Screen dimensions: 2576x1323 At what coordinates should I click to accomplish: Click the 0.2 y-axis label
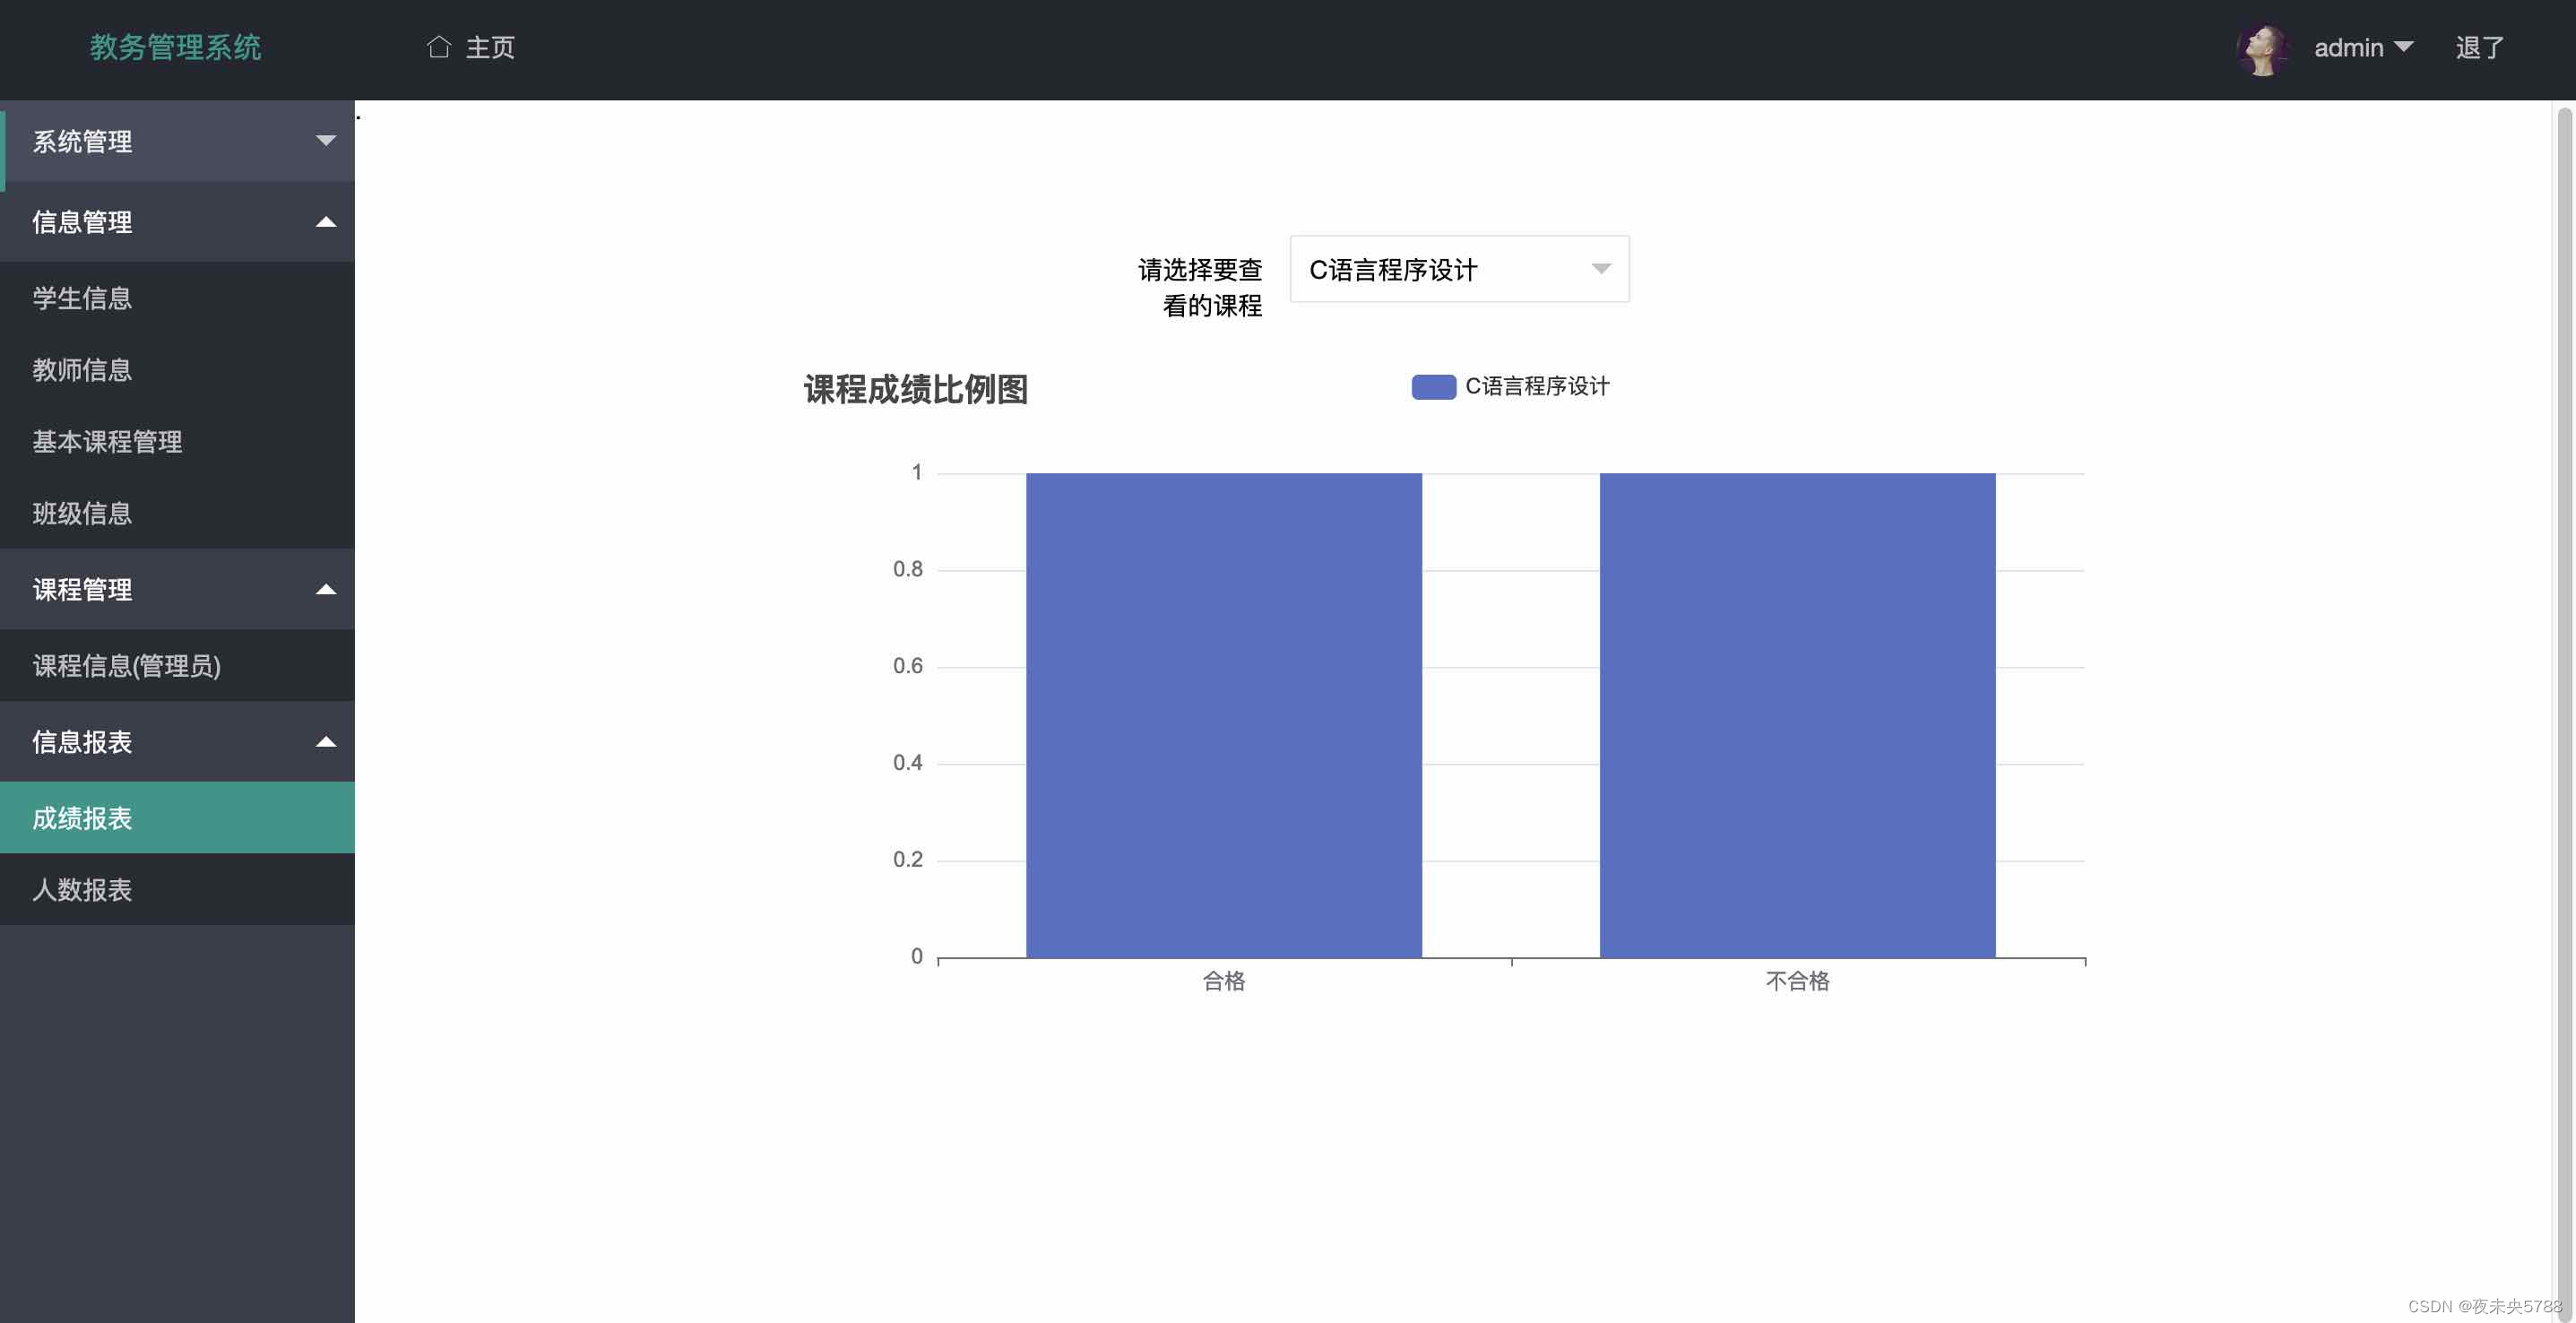[x=908, y=860]
